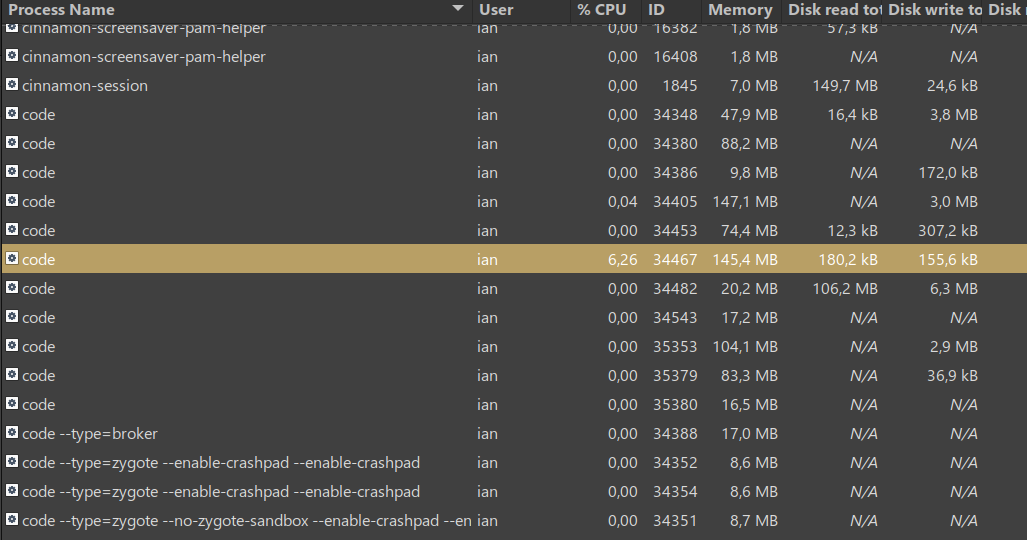
Task: Click the 8,7 MB memory value
Action: [754, 521]
